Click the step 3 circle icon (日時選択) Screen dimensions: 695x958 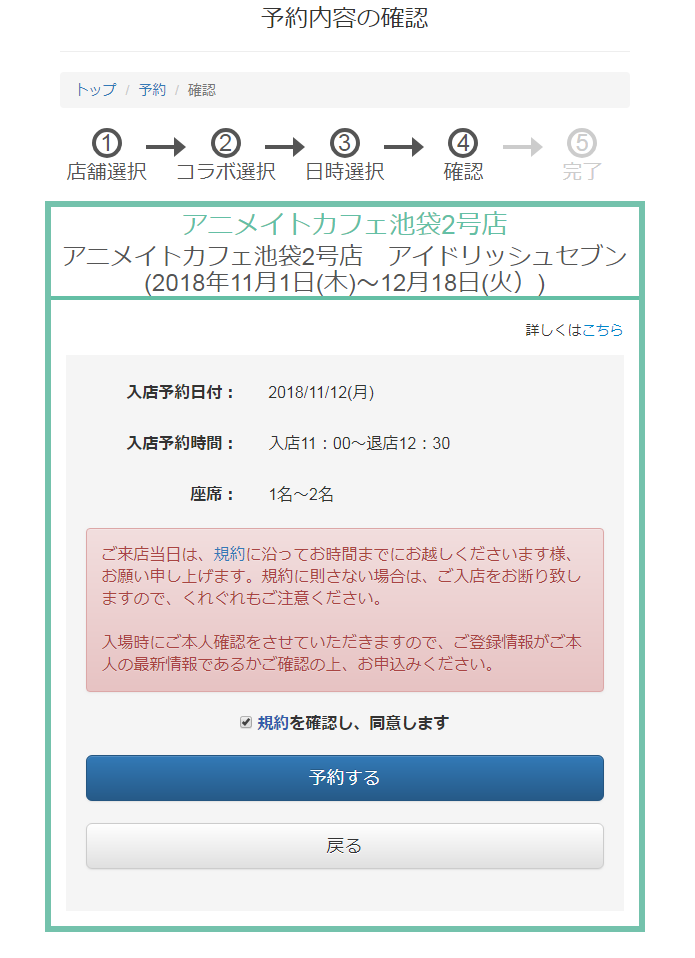point(344,144)
